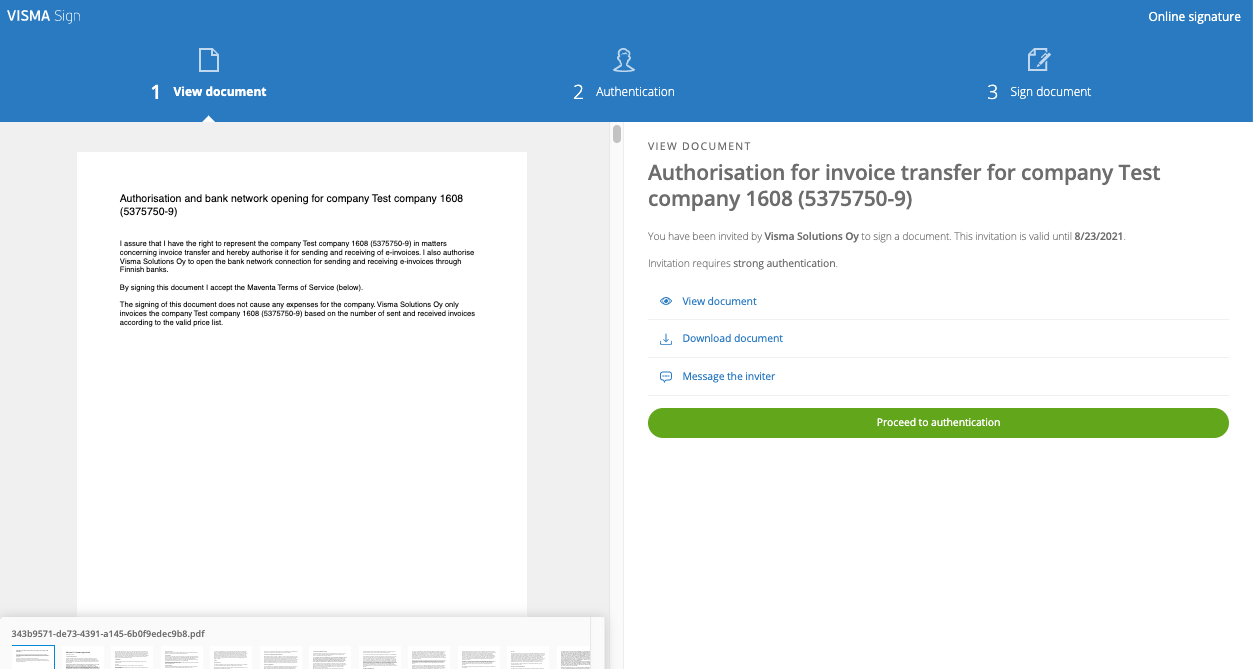Click the Visma Sign logo

click(x=44, y=16)
